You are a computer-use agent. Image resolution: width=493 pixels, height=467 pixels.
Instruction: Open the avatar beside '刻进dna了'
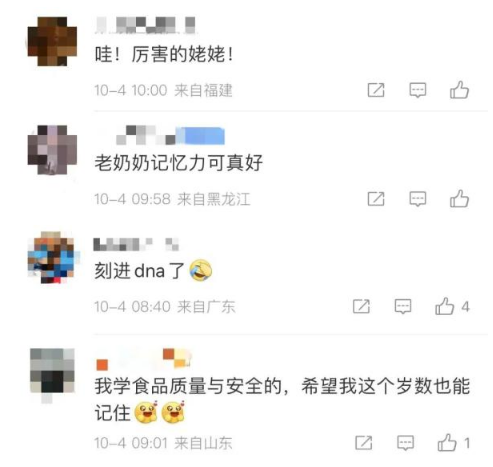52,257
